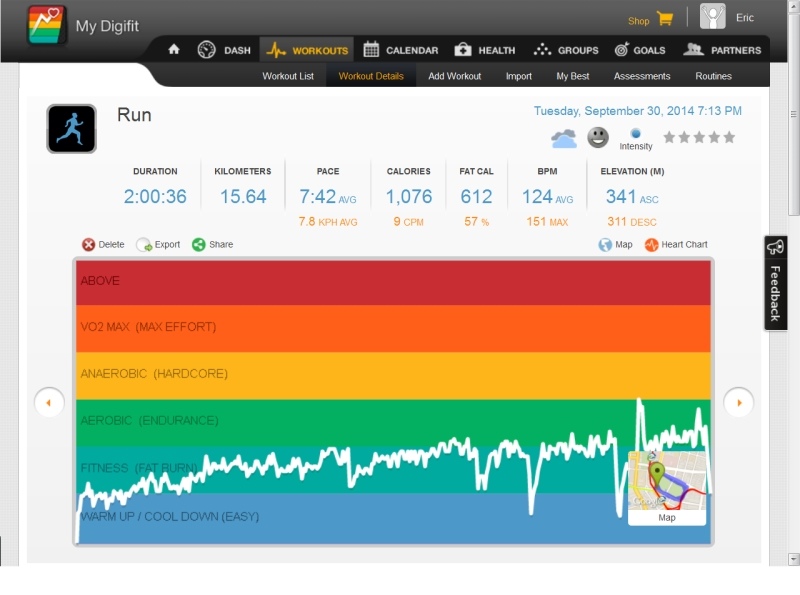Image resolution: width=800 pixels, height=595 pixels.
Task: Click the orange VO2 MAX zone band
Action: click(x=393, y=329)
